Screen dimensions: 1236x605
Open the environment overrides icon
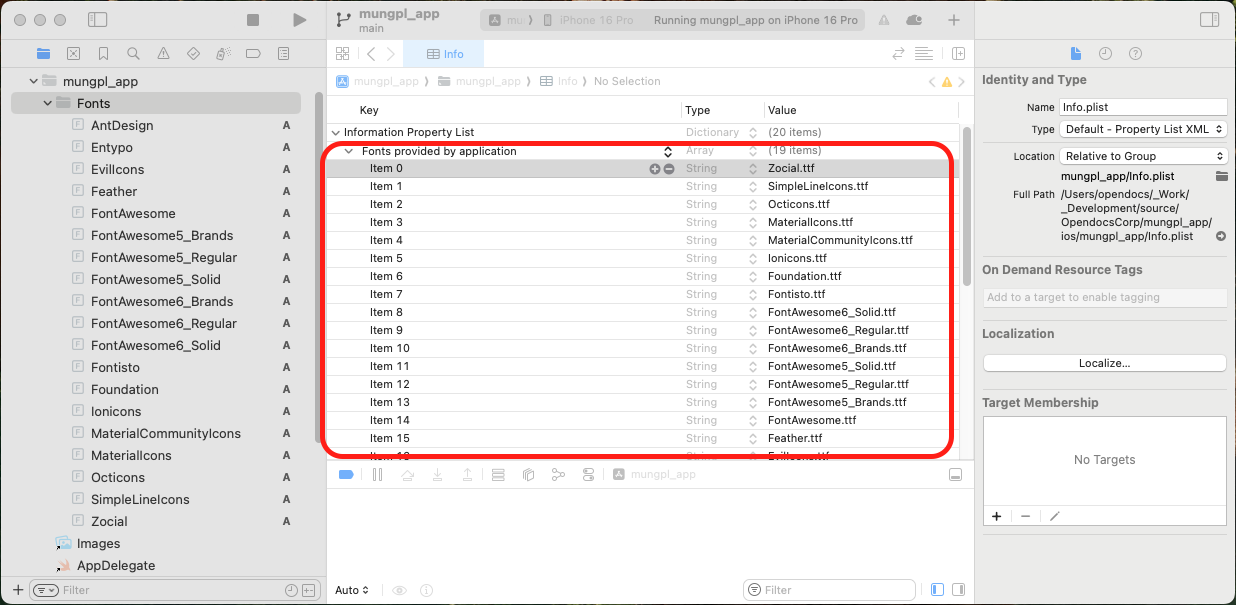point(588,475)
